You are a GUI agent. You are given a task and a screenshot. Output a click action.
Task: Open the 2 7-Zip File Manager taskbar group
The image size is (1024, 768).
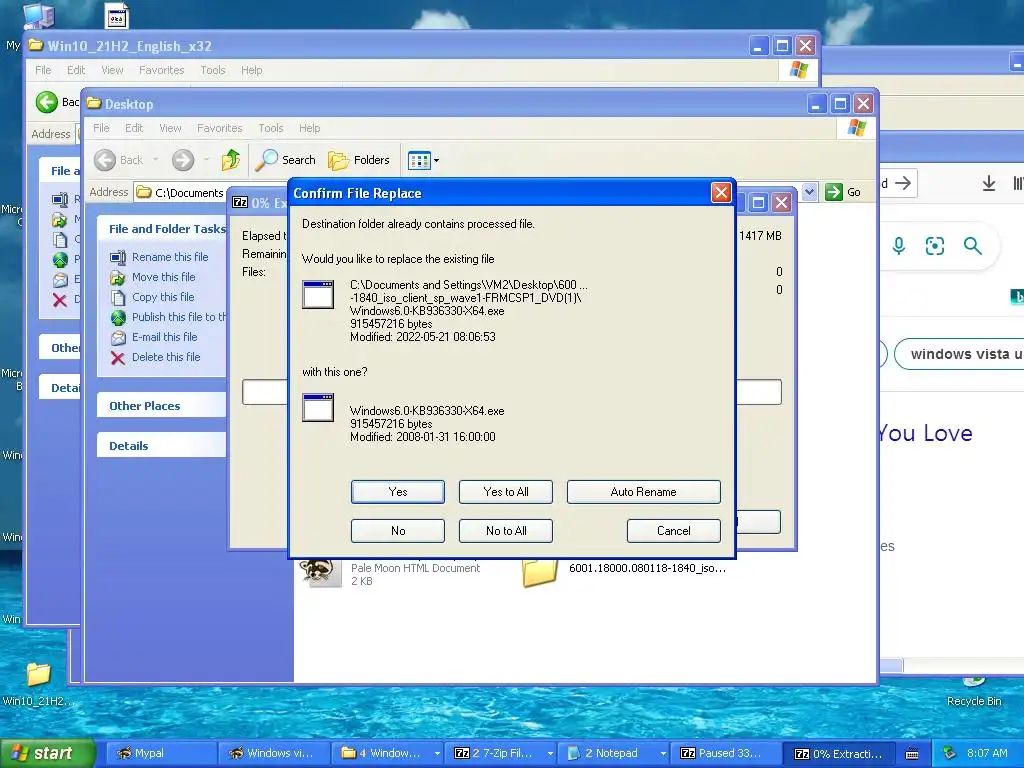pyautogui.click(x=502, y=754)
